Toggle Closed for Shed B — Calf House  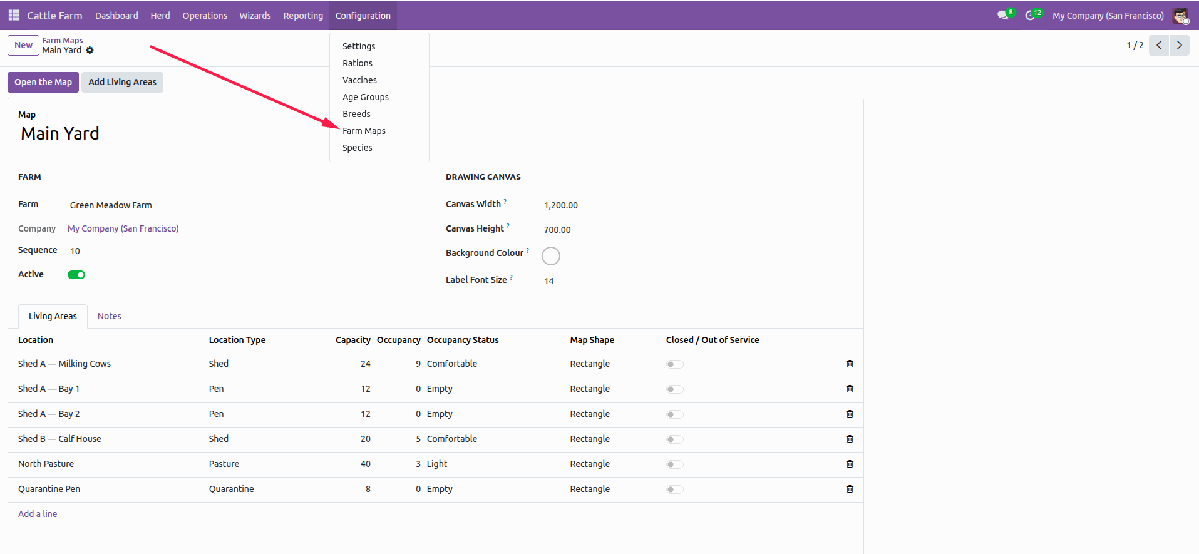[675, 439]
